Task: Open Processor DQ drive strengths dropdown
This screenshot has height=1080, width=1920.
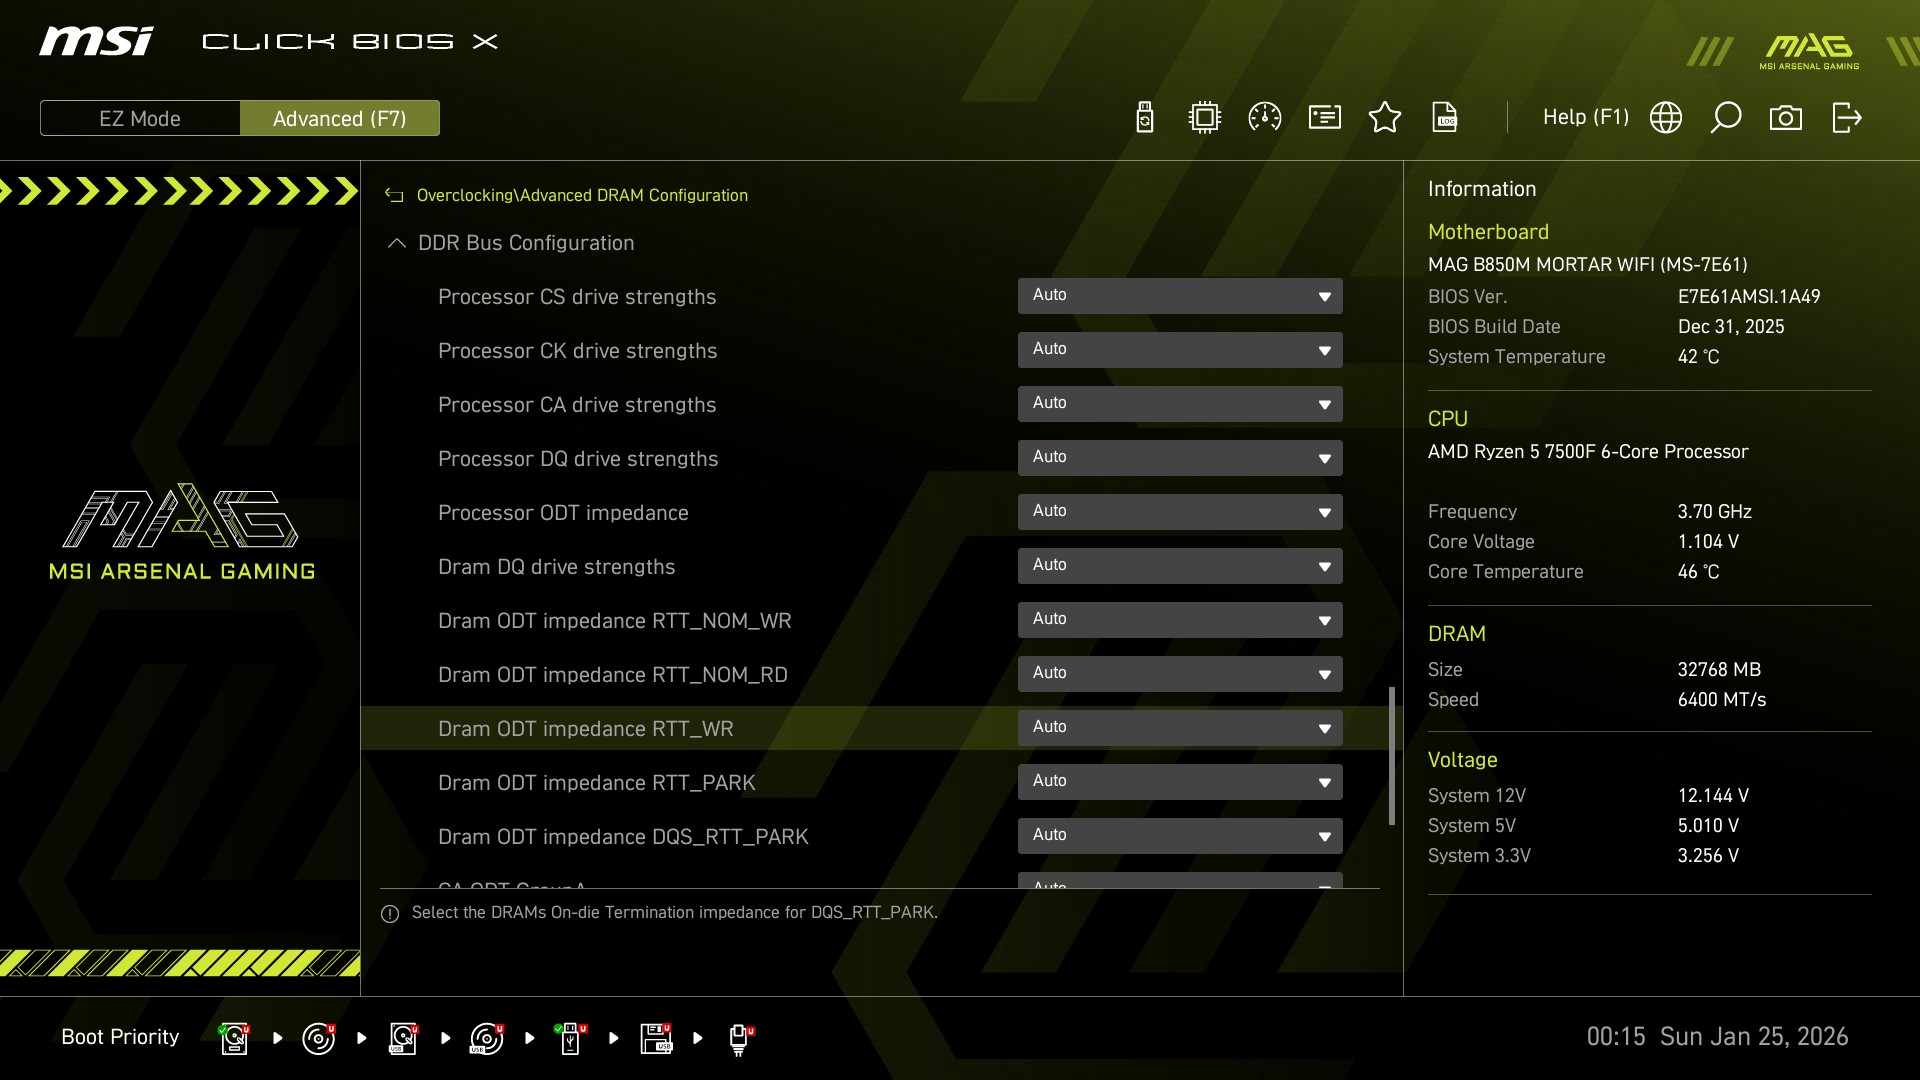Action: pos(1180,458)
